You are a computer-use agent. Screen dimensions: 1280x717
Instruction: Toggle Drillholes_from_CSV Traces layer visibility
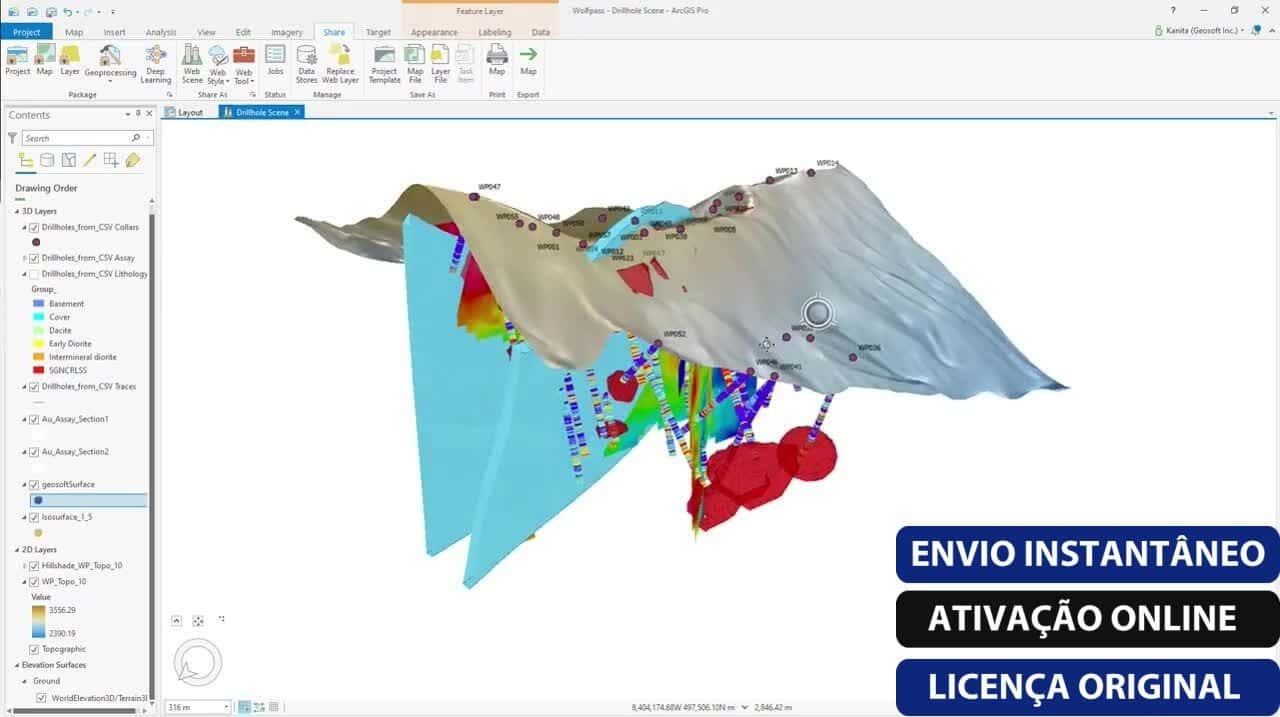[x=34, y=386]
